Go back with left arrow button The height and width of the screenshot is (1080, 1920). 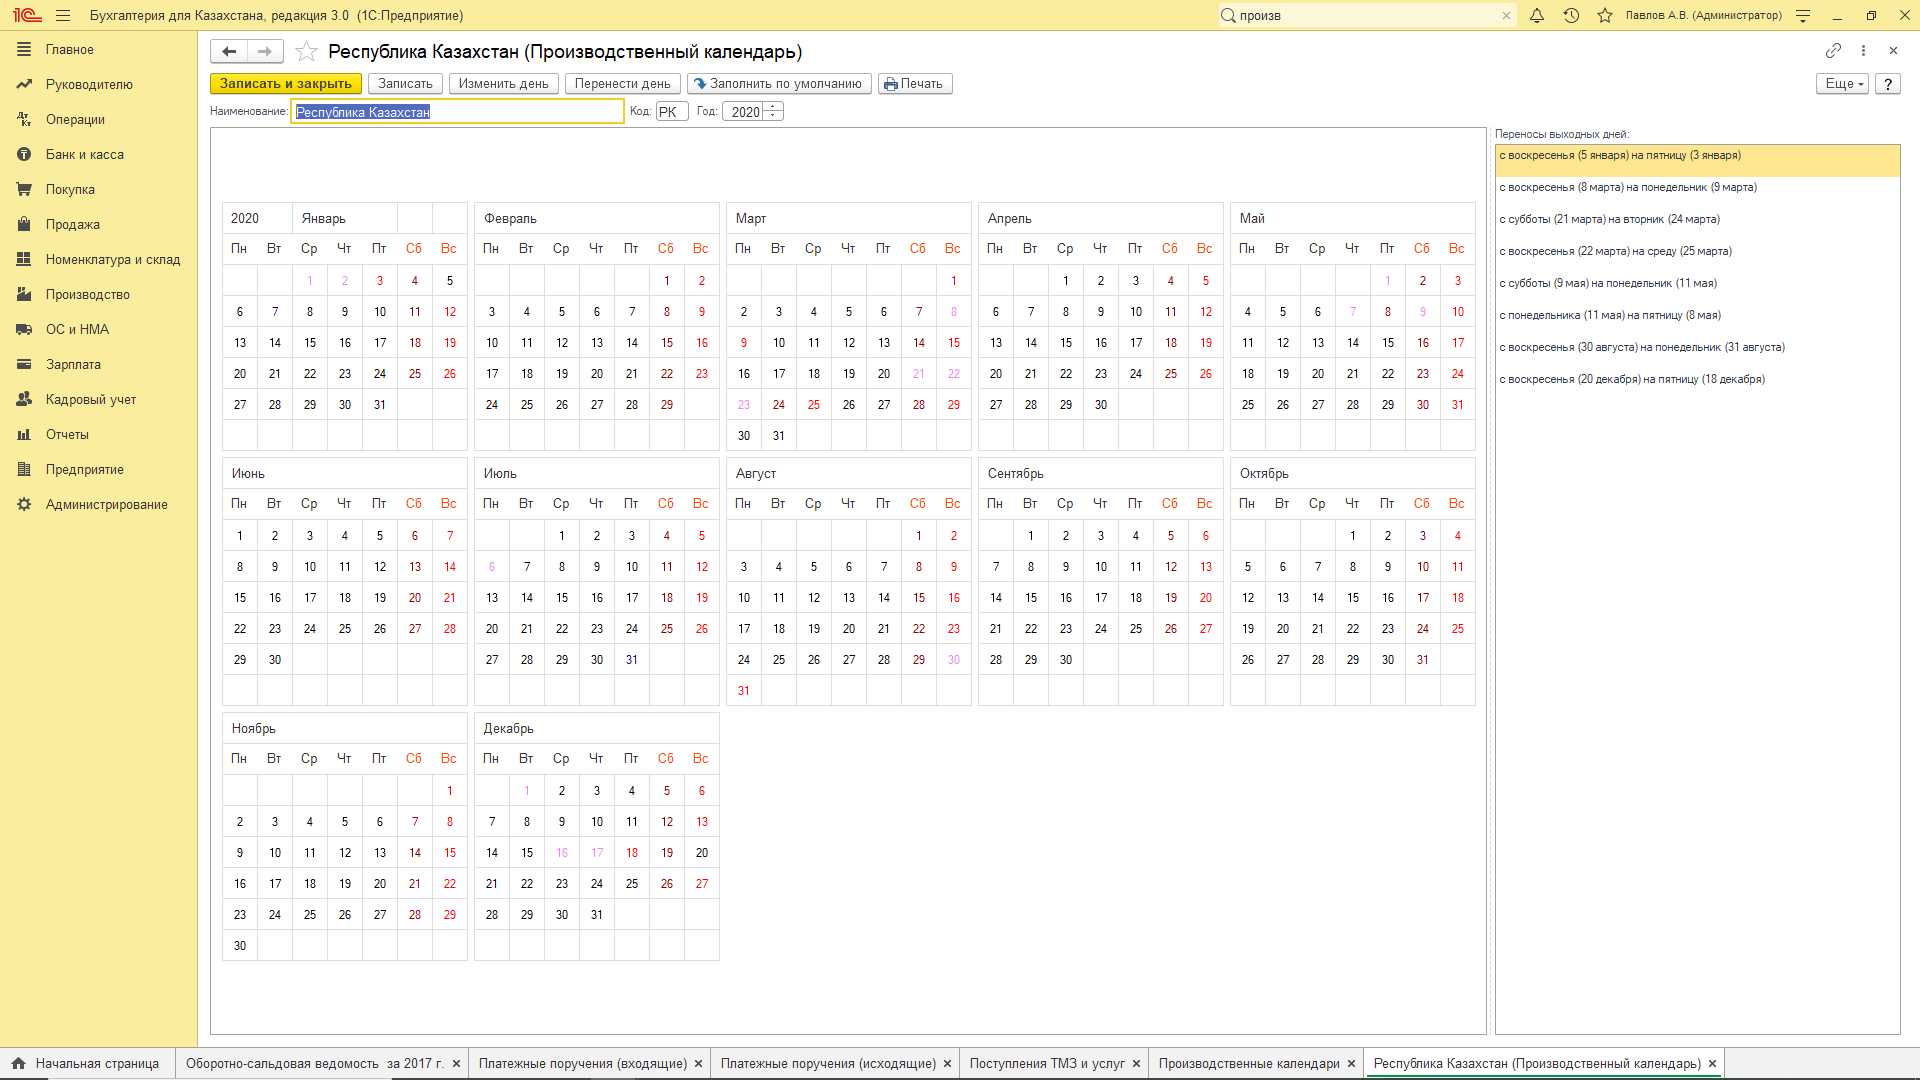(x=229, y=52)
